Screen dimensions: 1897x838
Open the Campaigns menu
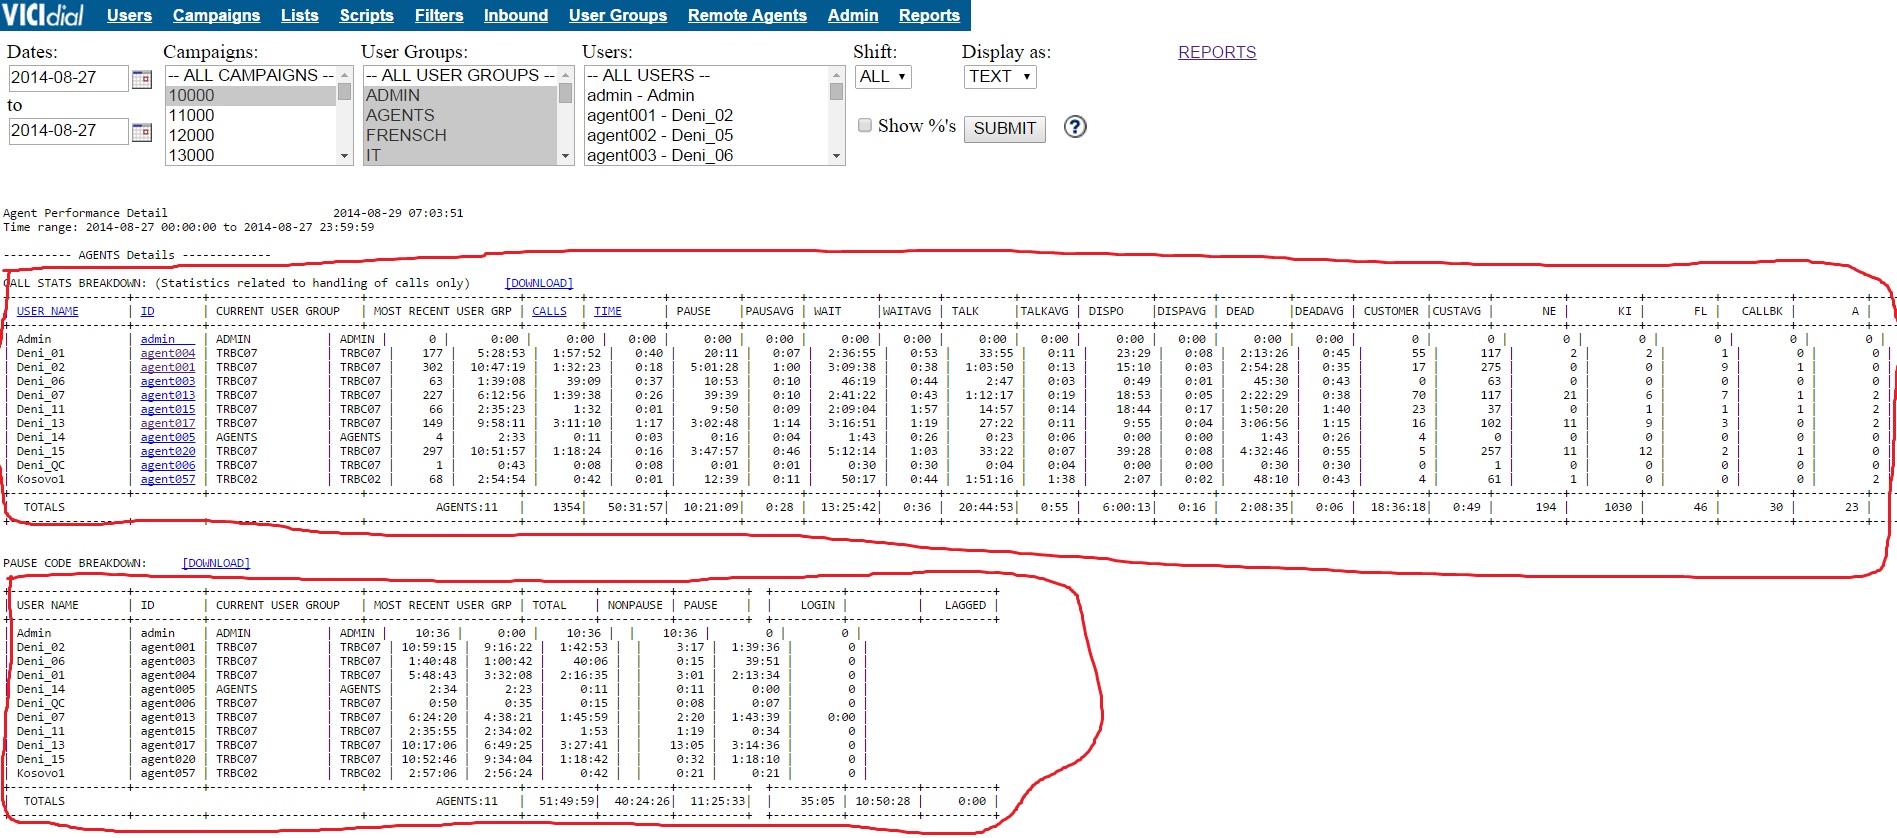pos(216,15)
